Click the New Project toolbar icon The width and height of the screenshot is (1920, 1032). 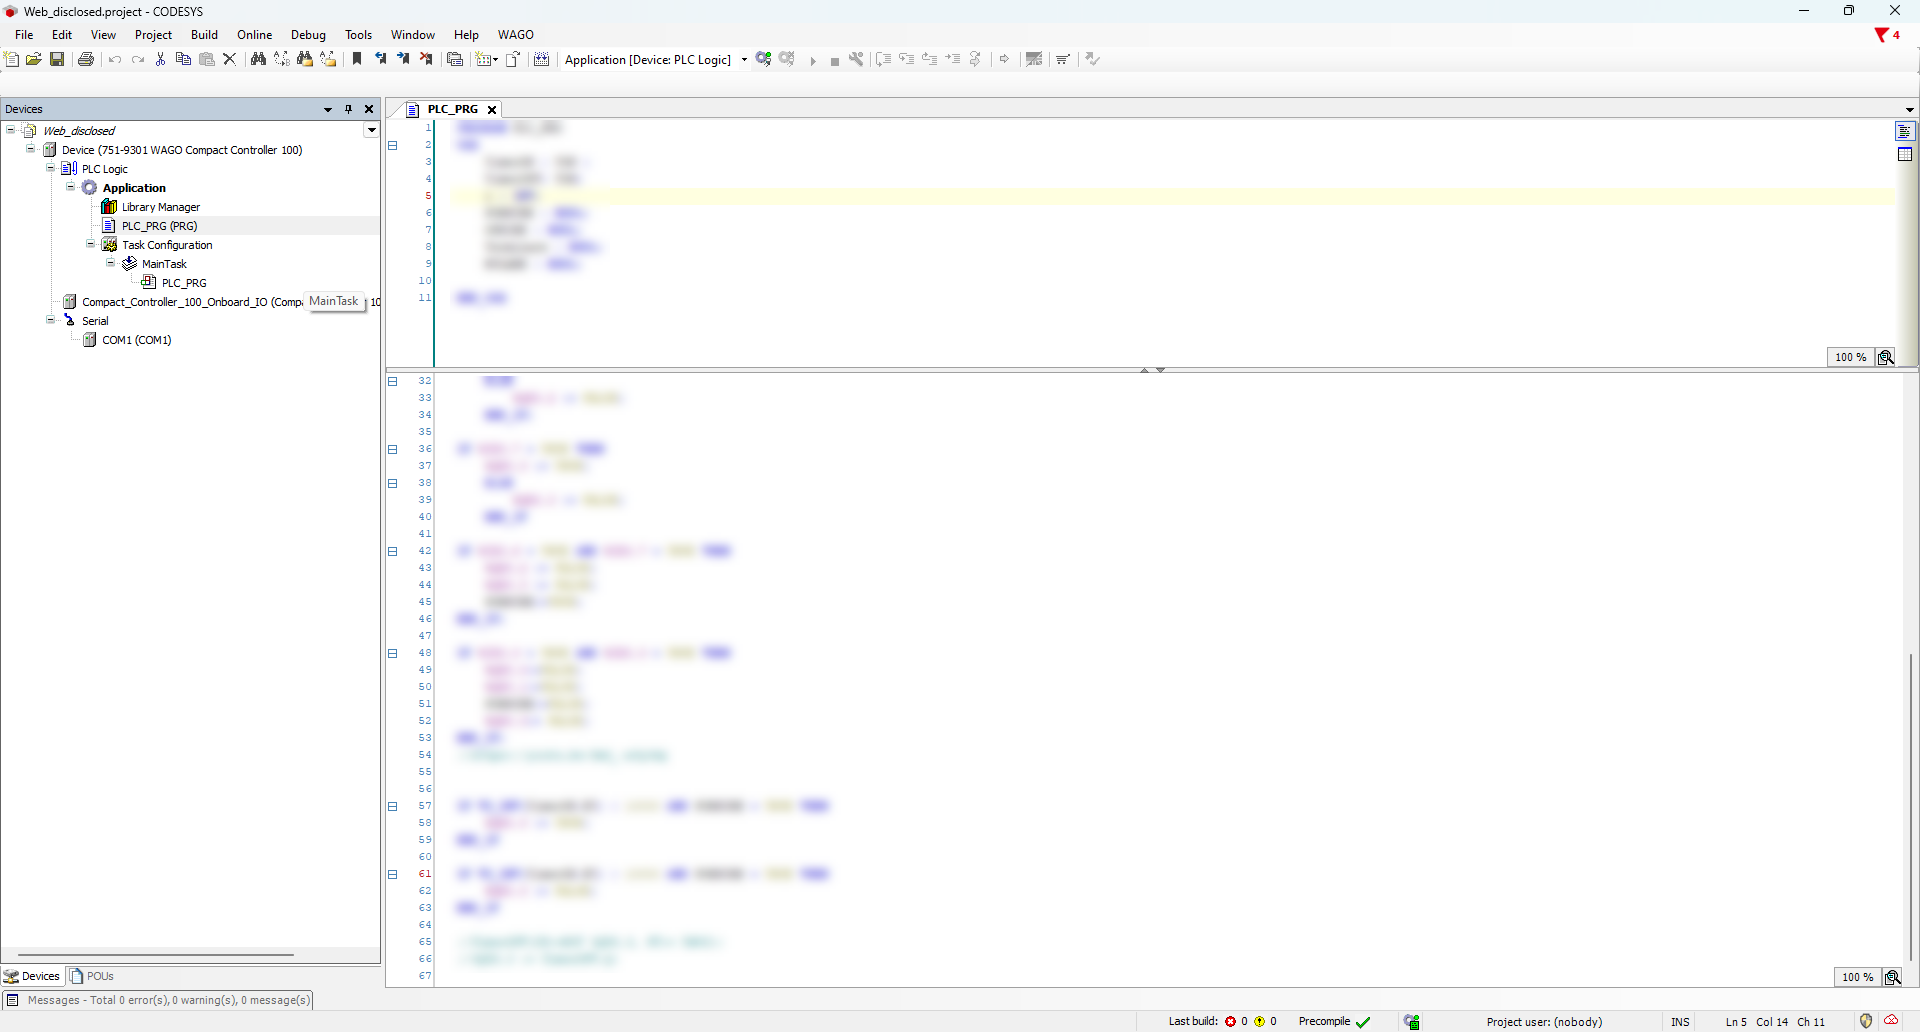pos(12,59)
